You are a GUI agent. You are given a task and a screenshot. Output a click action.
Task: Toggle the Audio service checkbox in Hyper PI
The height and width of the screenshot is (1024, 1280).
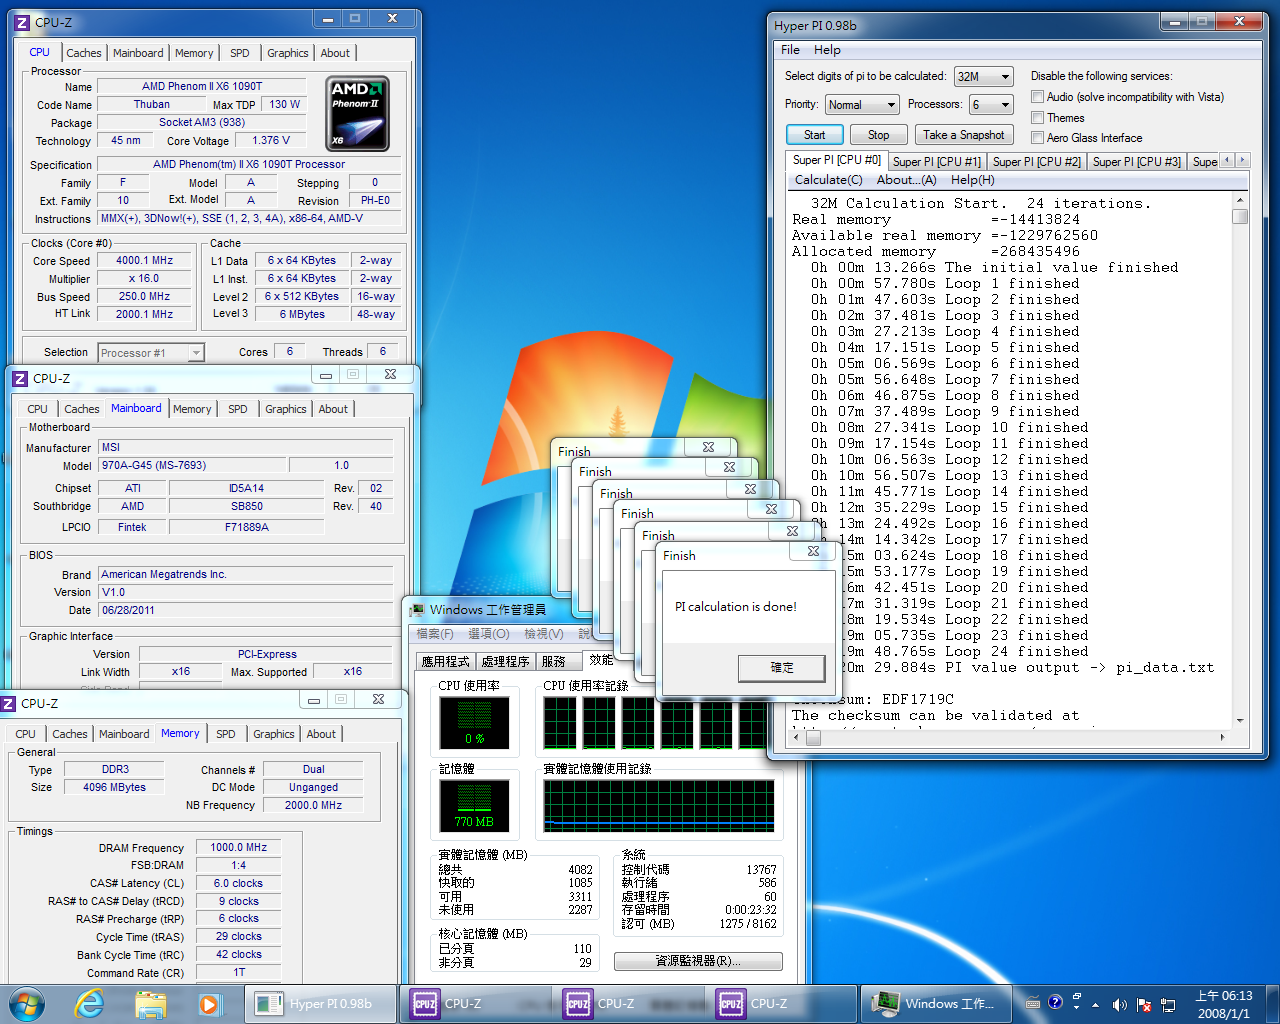1037,97
